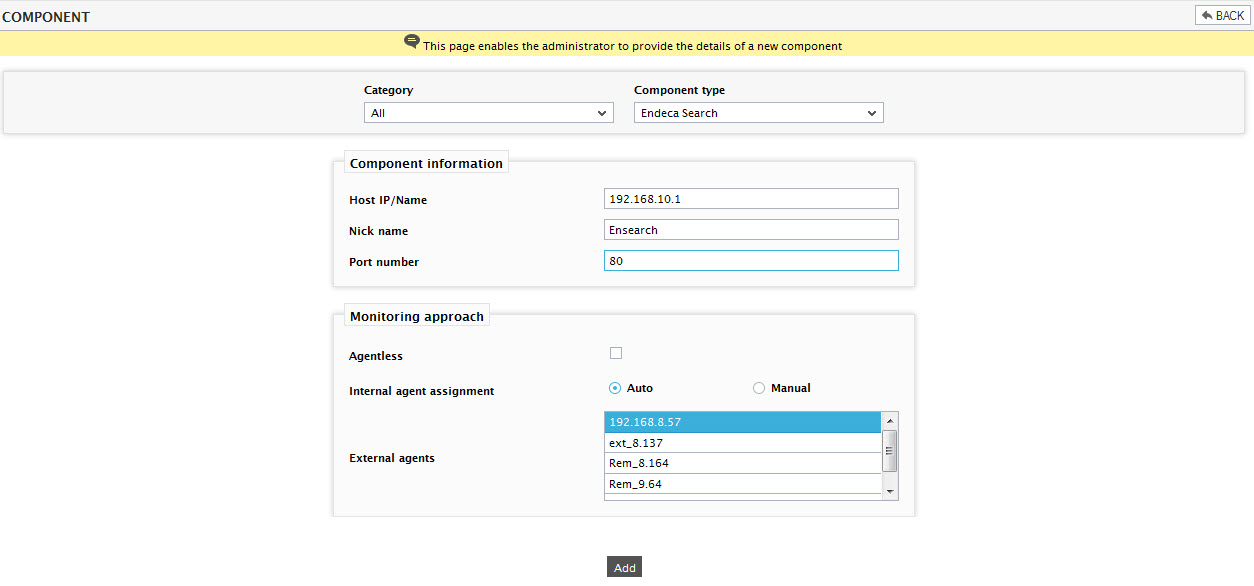
Task: Select the Manual radio button
Action: click(x=759, y=388)
